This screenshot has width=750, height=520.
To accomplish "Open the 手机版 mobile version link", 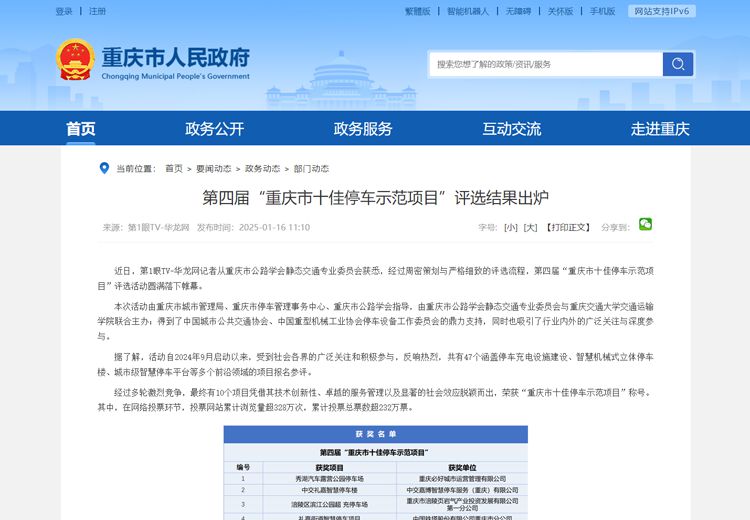I will click(x=602, y=11).
